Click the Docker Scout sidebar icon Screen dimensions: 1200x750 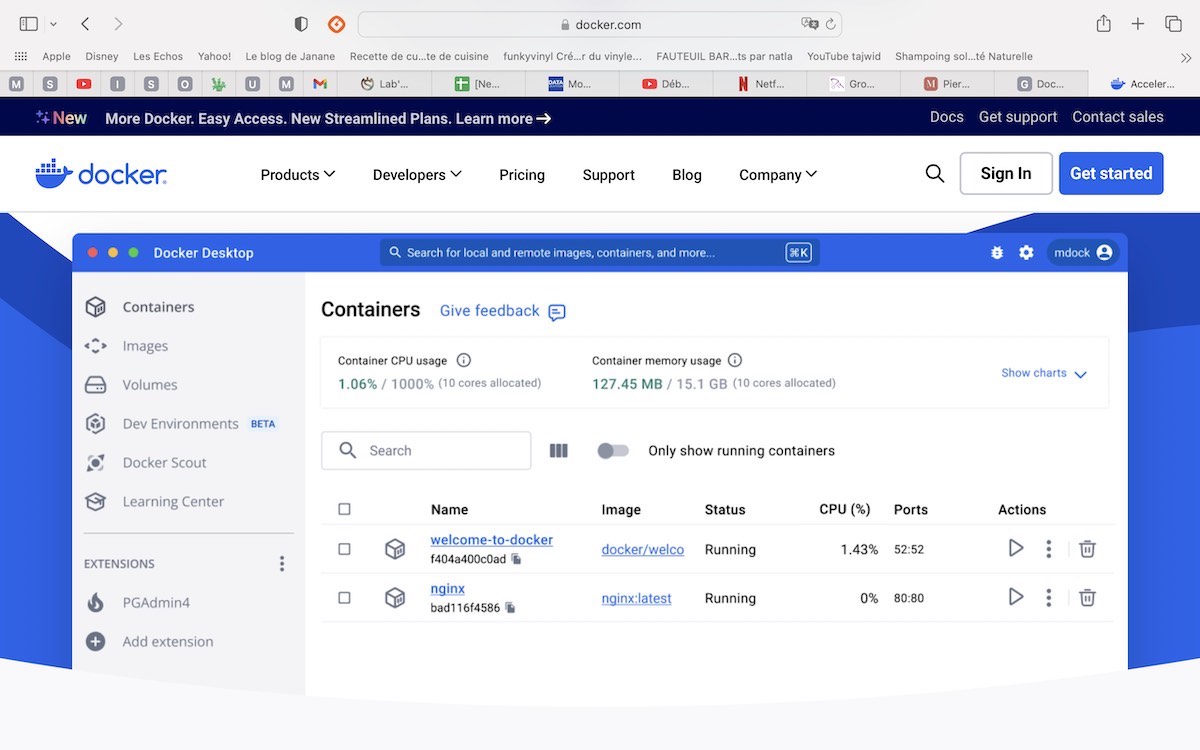95,463
